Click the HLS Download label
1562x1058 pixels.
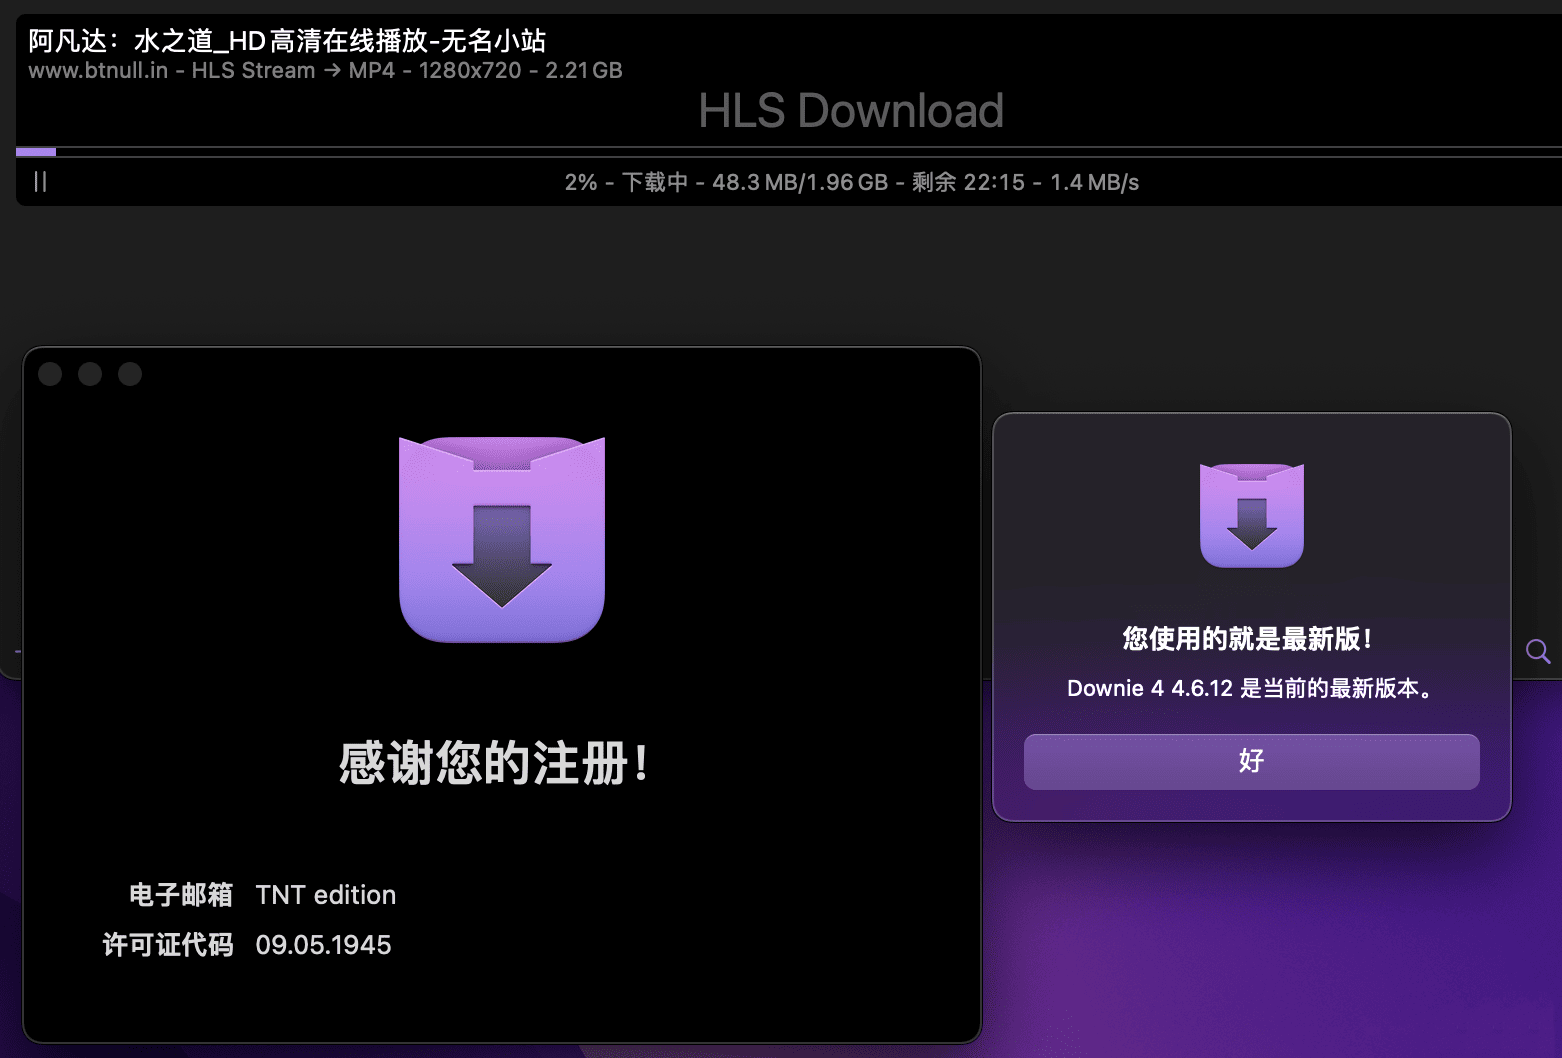coord(851,111)
